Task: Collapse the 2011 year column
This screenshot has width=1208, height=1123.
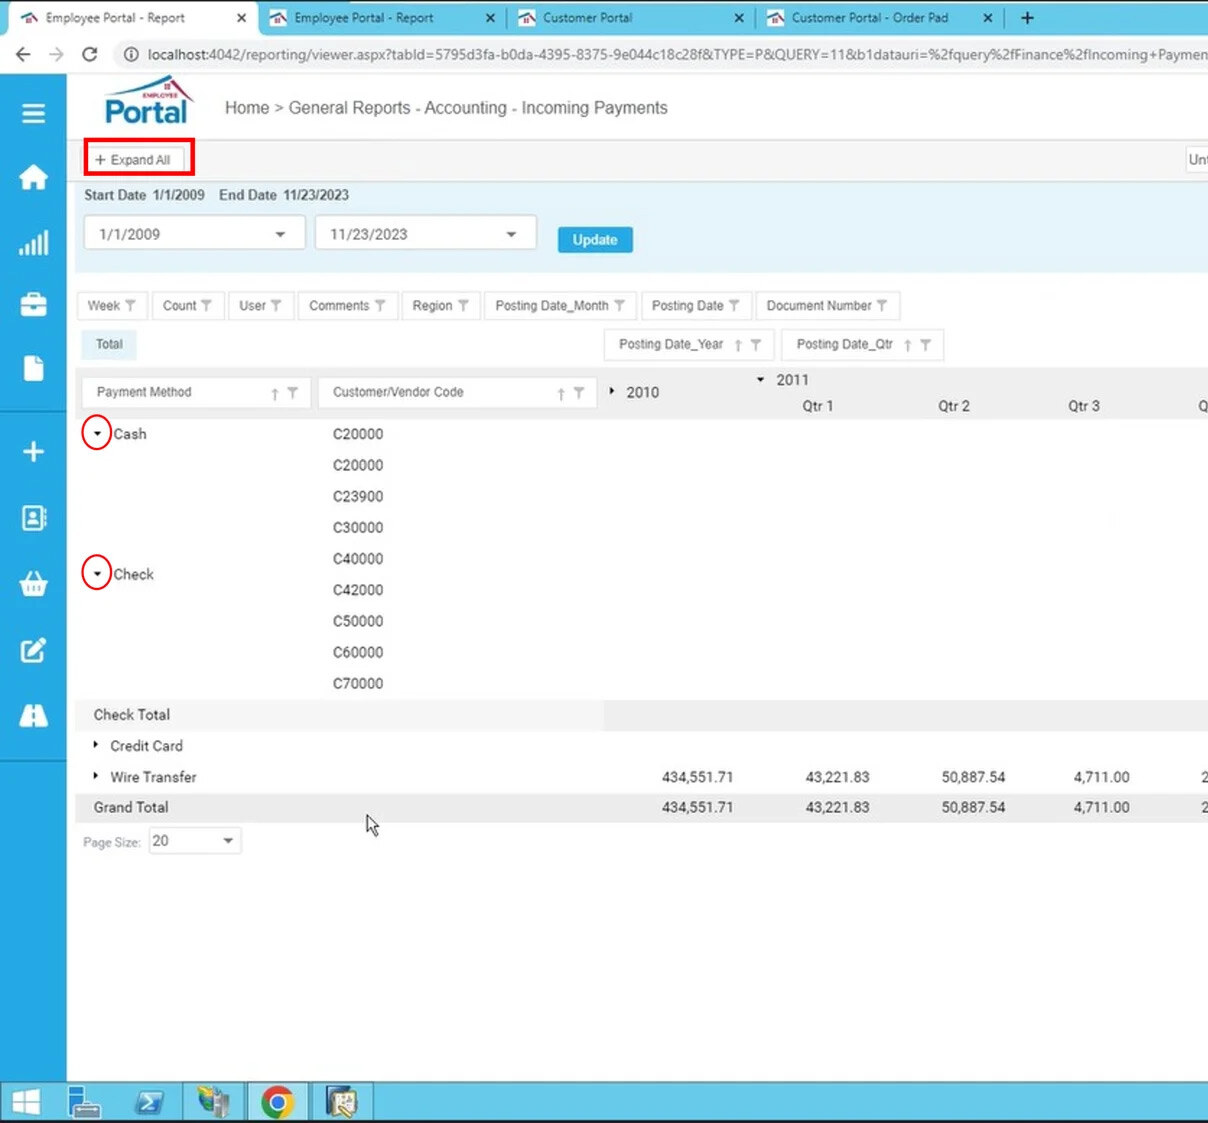Action: pyautogui.click(x=761, y=380)
